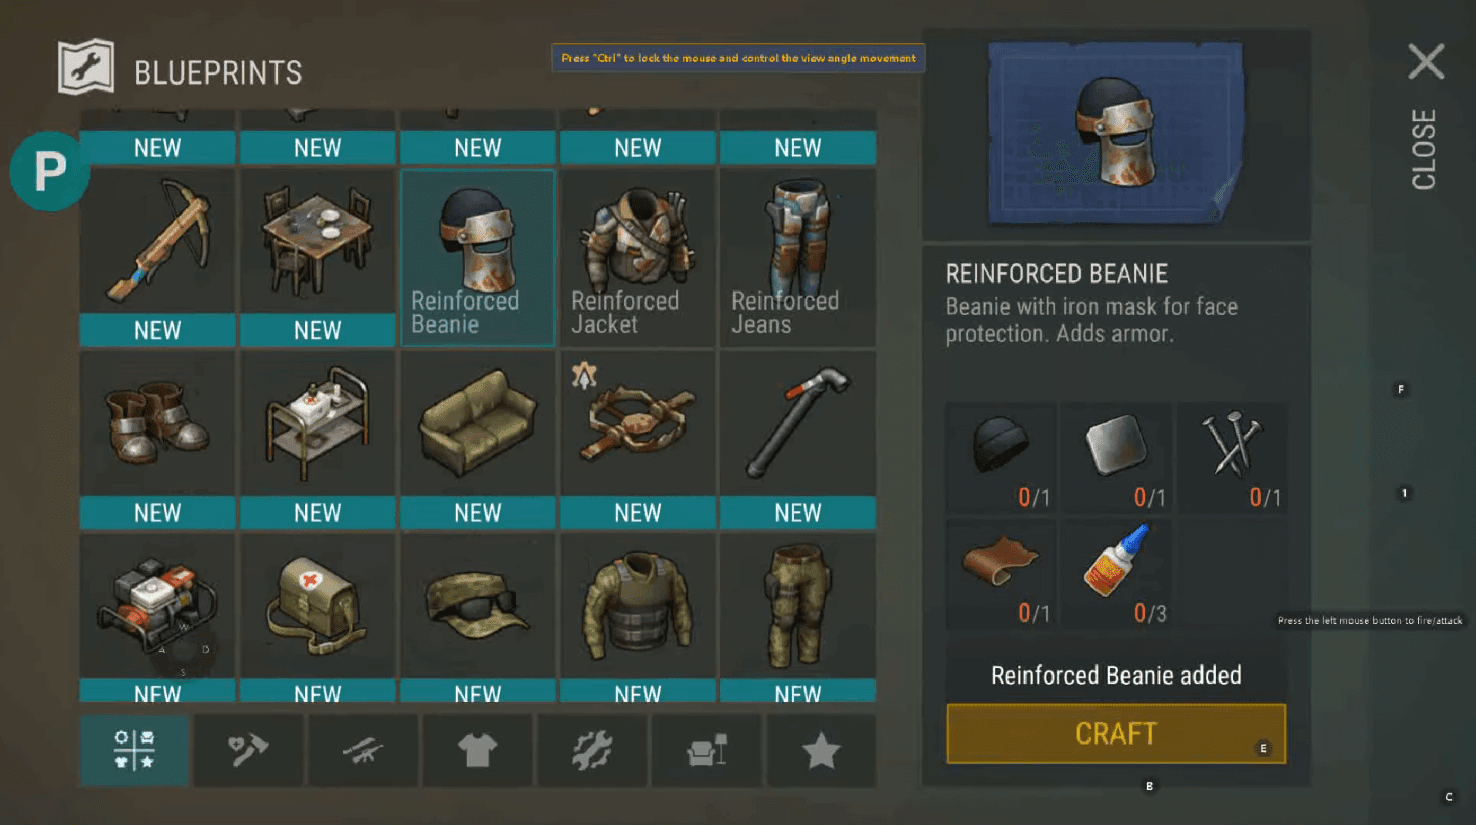This screenshot has height=825, width=1476.
Task: Select the reinforced boots blueprint
Action: [x=157, y=440]
